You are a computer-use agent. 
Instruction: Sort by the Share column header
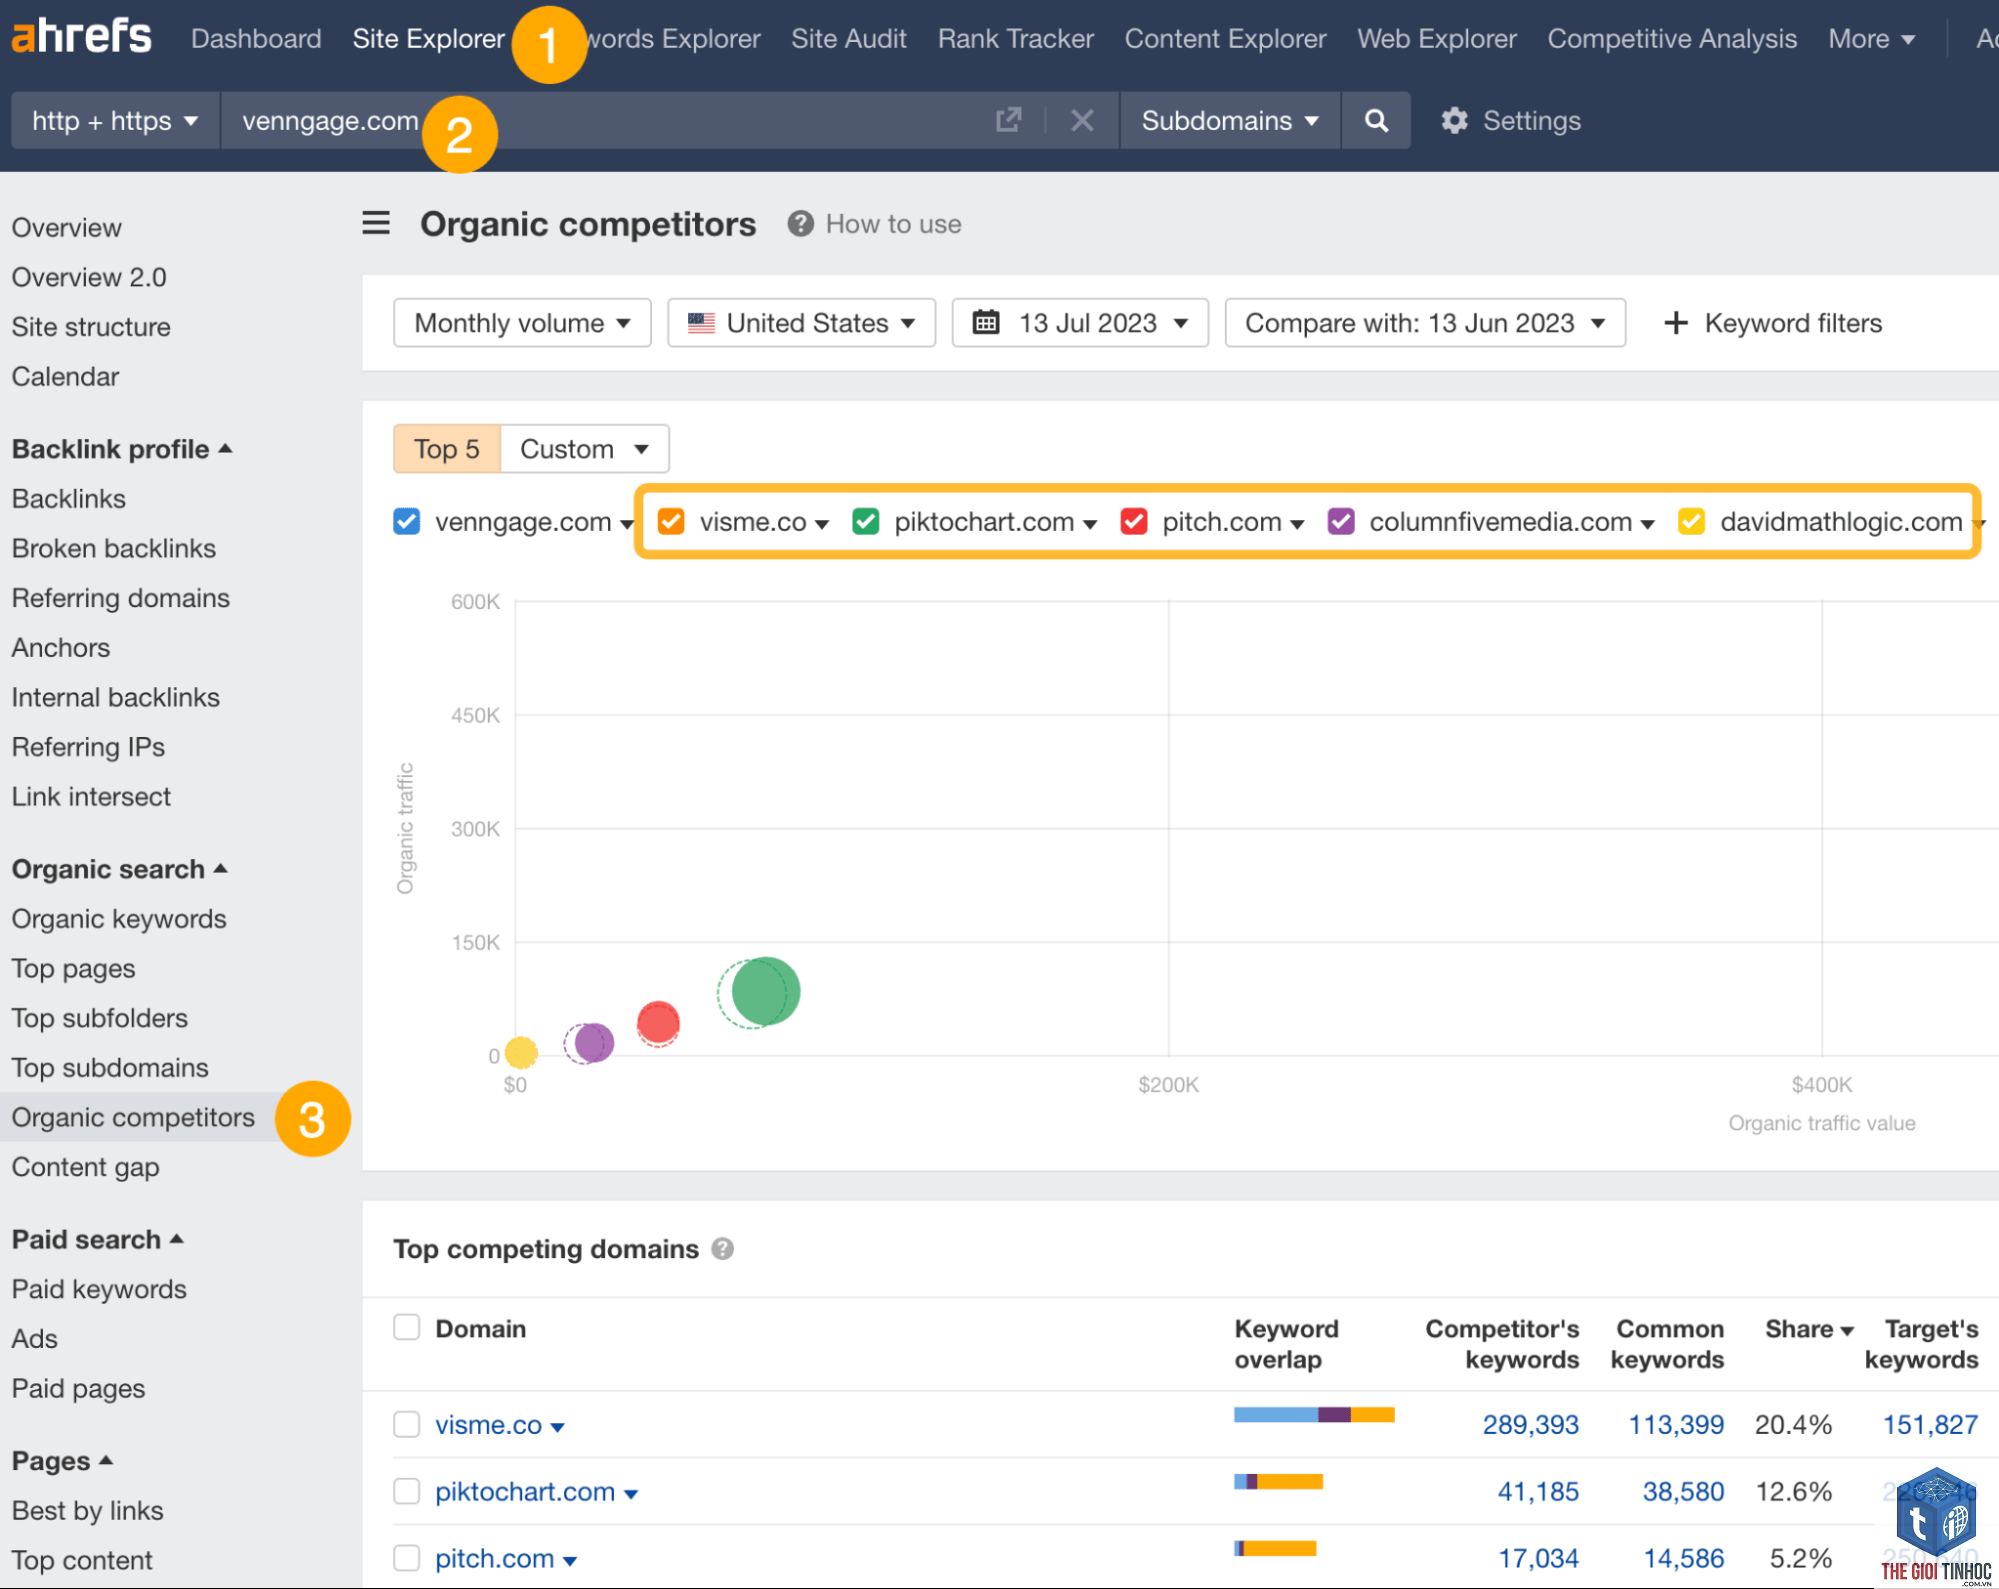[1809, 1329]
